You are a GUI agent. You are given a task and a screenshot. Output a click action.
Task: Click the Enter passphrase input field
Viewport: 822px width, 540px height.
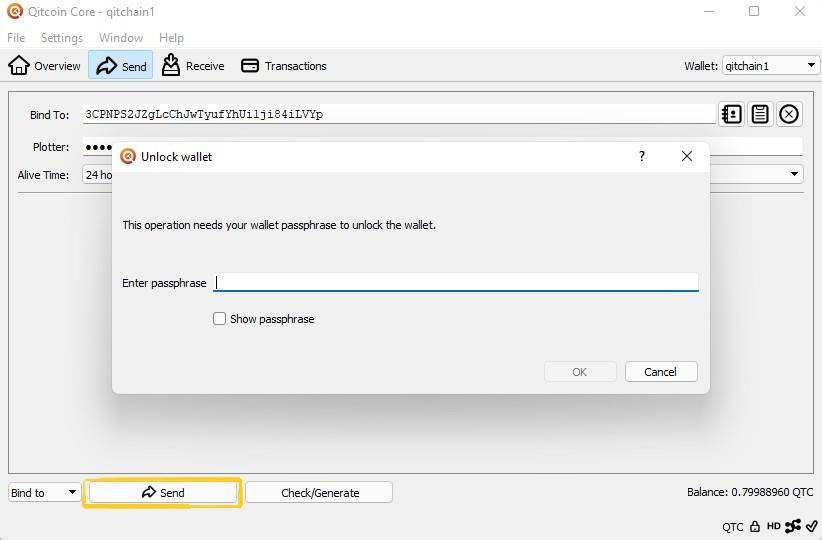click(x=456, y=283)
